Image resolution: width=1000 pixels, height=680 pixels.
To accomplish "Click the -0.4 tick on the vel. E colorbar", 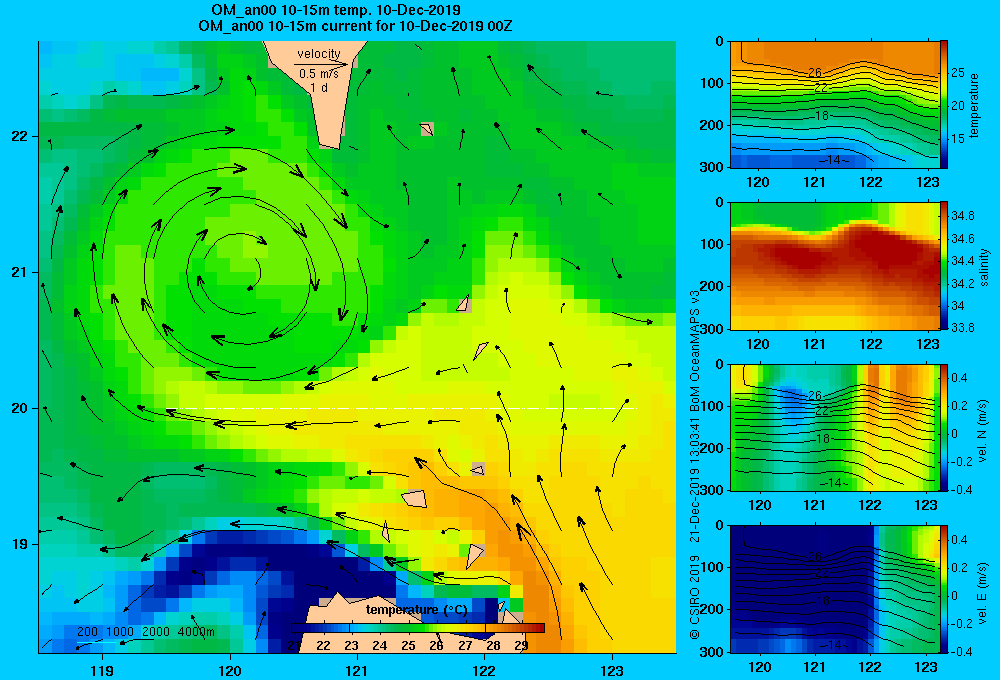I will tap(961, 651).
